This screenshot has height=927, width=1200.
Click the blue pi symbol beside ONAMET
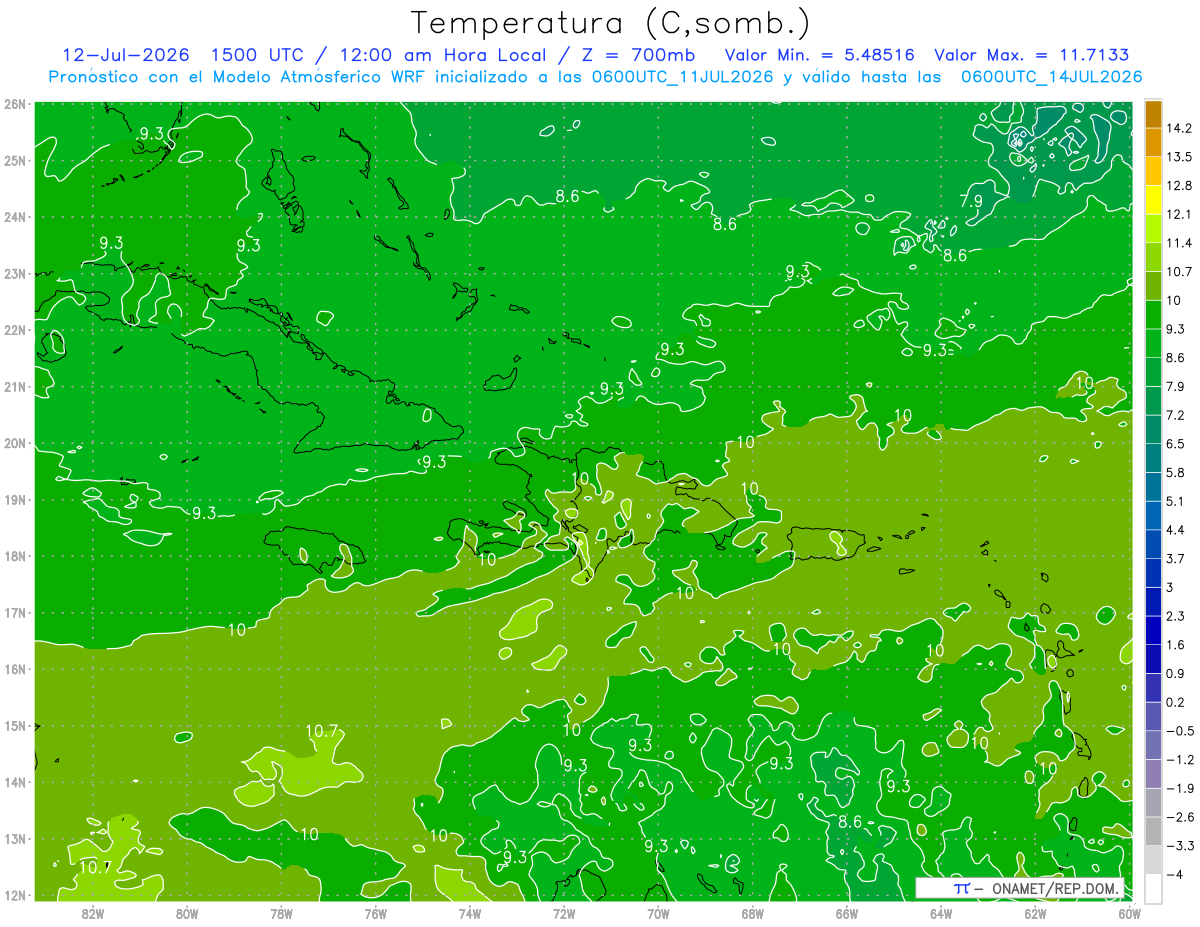961,888
